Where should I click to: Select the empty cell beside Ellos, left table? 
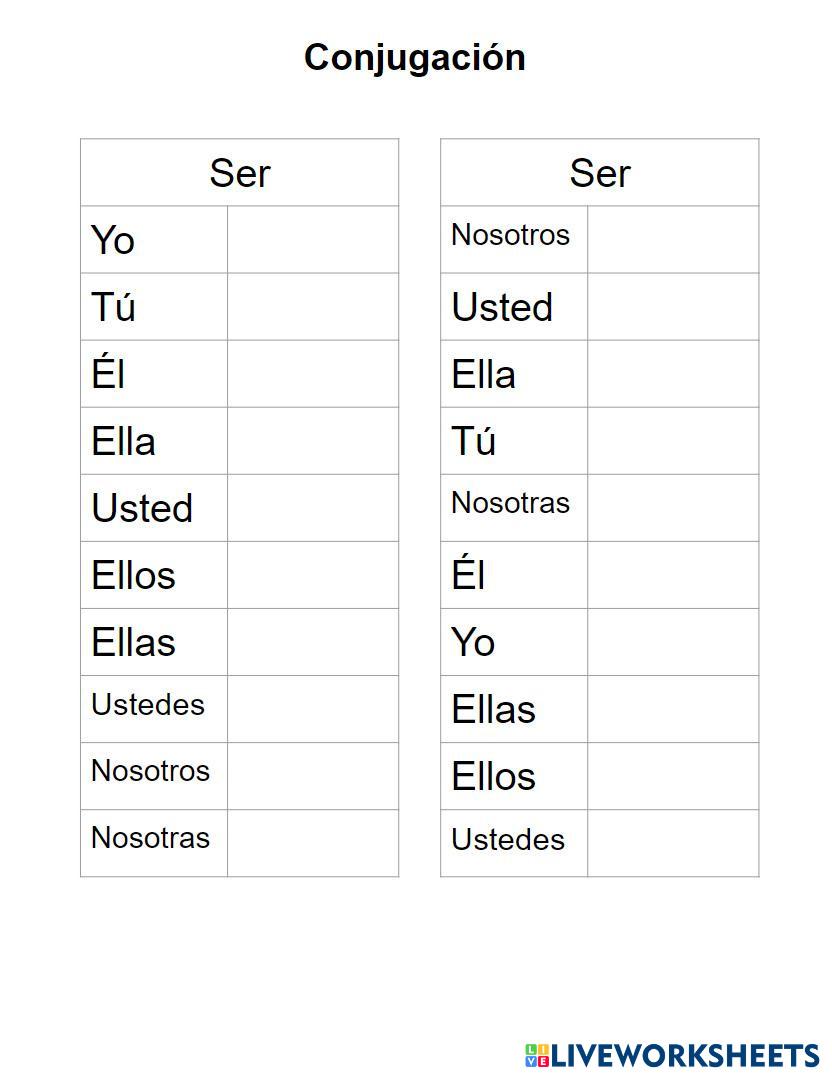313,575
